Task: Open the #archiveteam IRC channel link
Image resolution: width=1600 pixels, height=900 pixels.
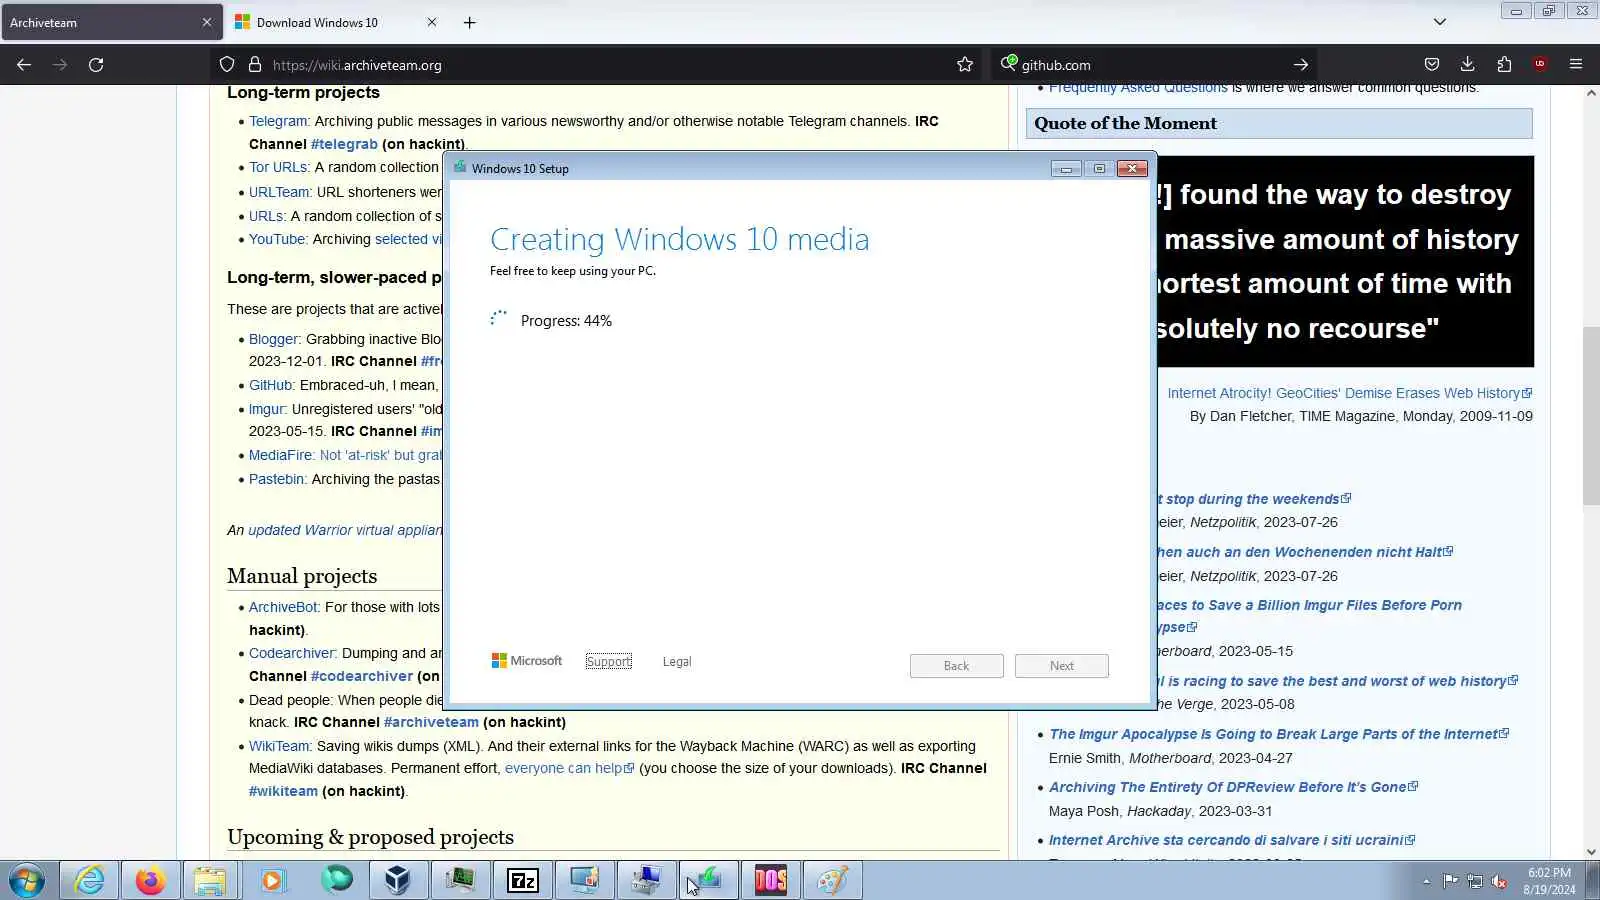Action: click(431, 722)
